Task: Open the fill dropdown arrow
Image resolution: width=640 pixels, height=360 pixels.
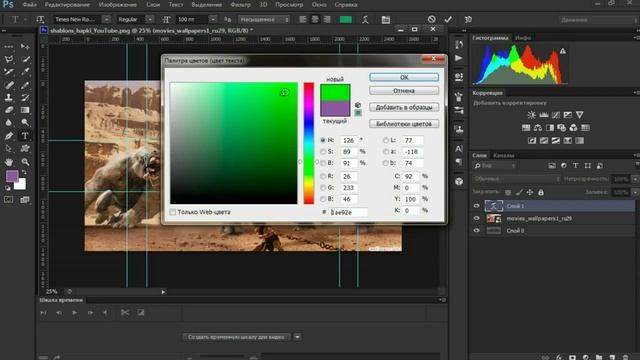Action: pyautogui.click(x=635, y=192)
